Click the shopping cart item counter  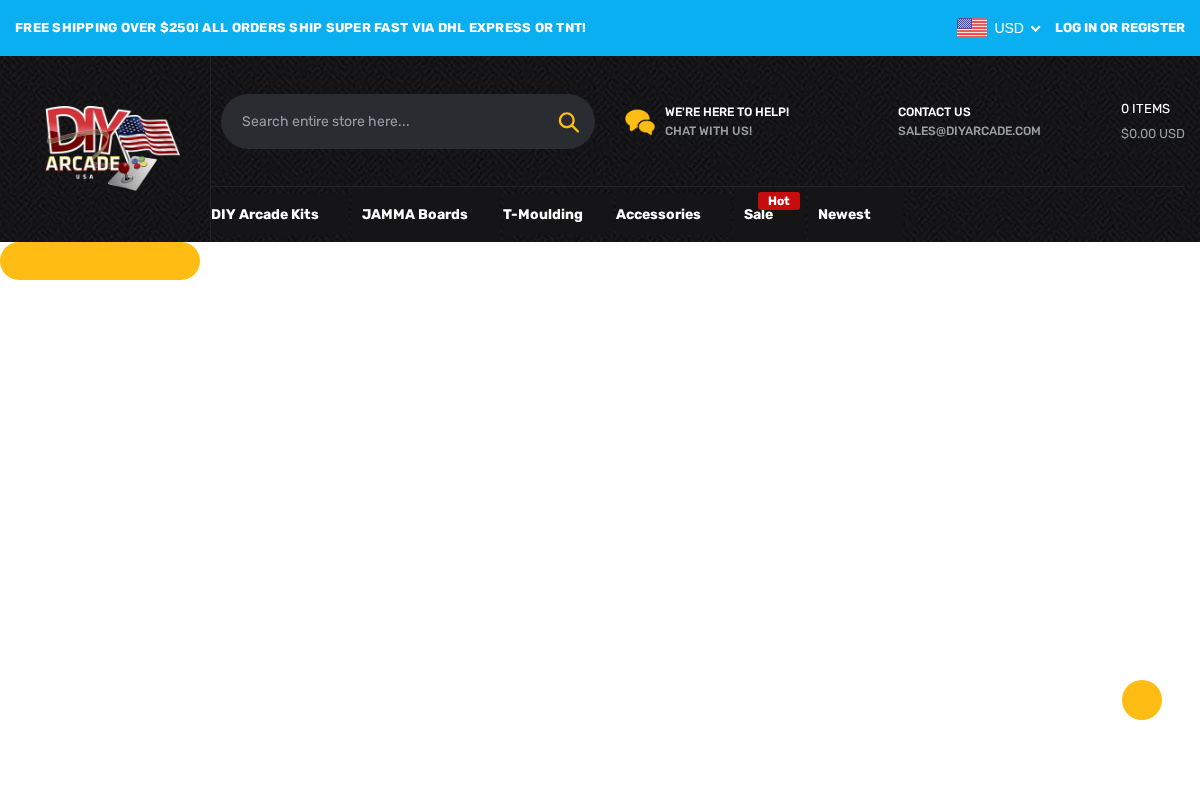click(1145, 108)
